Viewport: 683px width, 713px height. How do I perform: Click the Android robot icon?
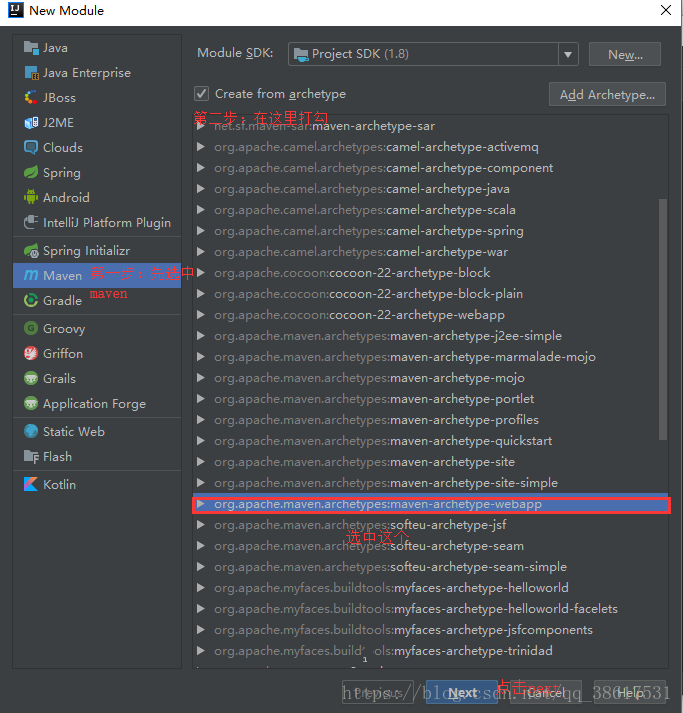point(31,197)
